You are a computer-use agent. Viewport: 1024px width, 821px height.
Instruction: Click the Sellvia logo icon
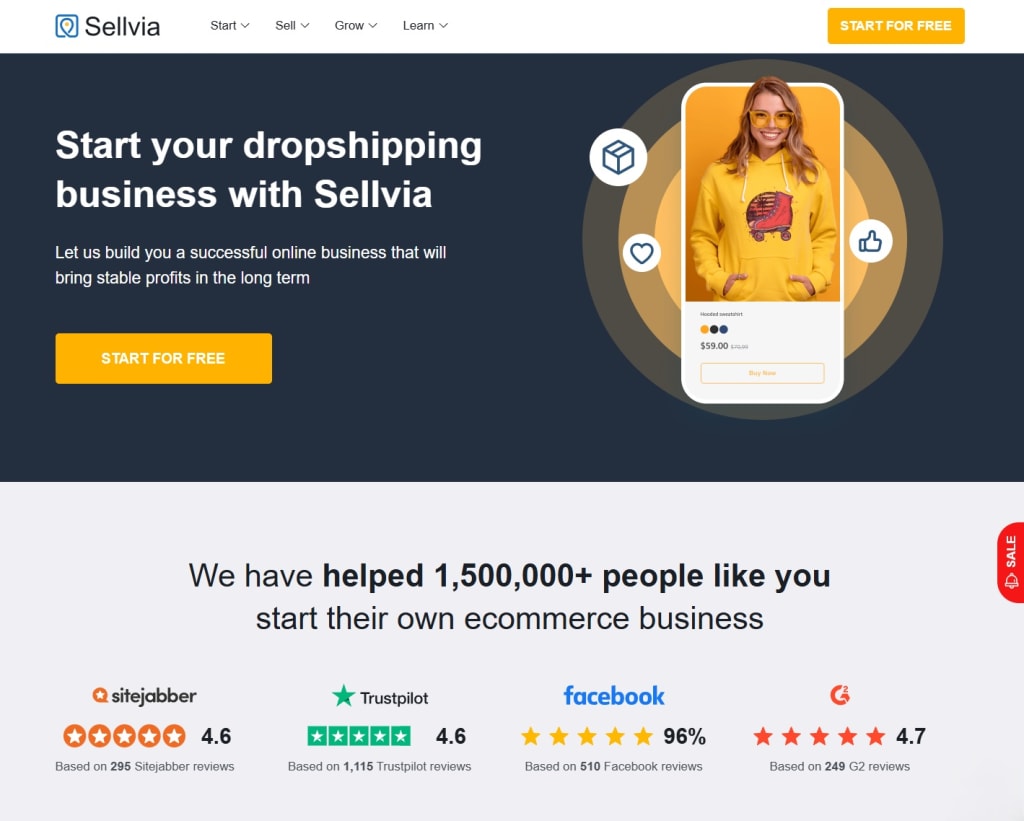click(67, 26)
